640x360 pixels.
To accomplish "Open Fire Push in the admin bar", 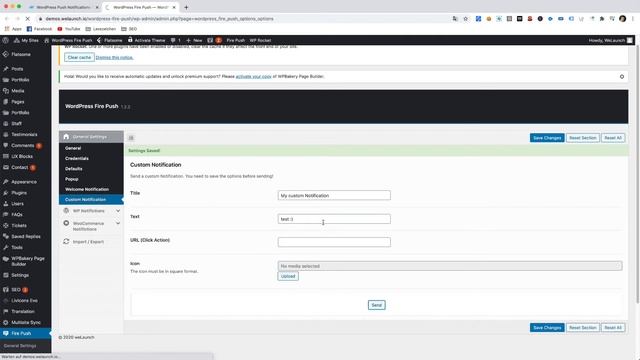I will (236, 40).
